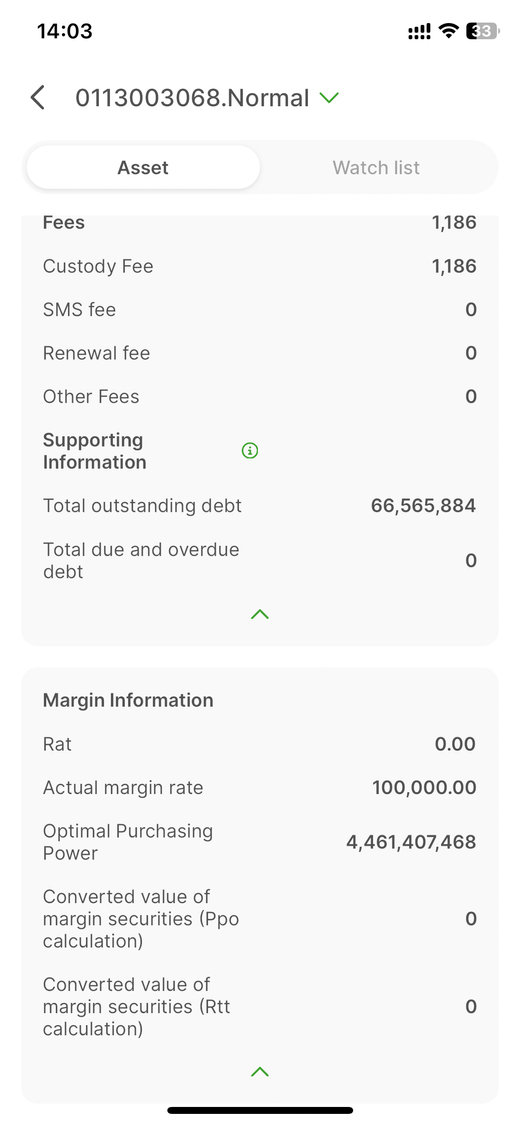Tap the cellular signal icon
Viewport: 520px width, 1125px height.
(x=420, y=32)
